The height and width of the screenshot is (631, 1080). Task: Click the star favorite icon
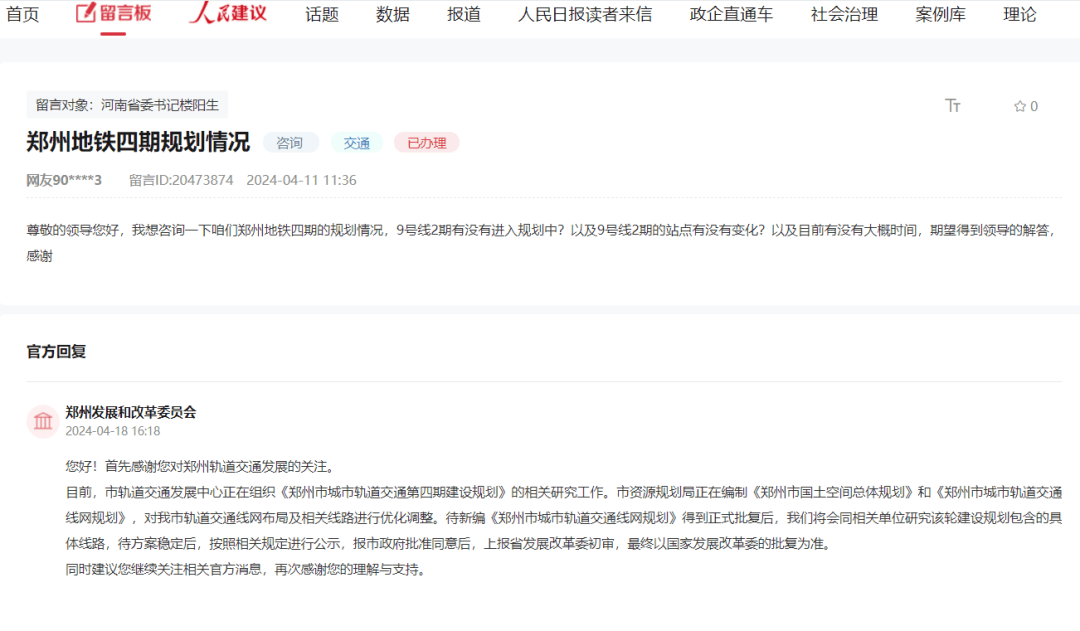[x=1019, y=106]
